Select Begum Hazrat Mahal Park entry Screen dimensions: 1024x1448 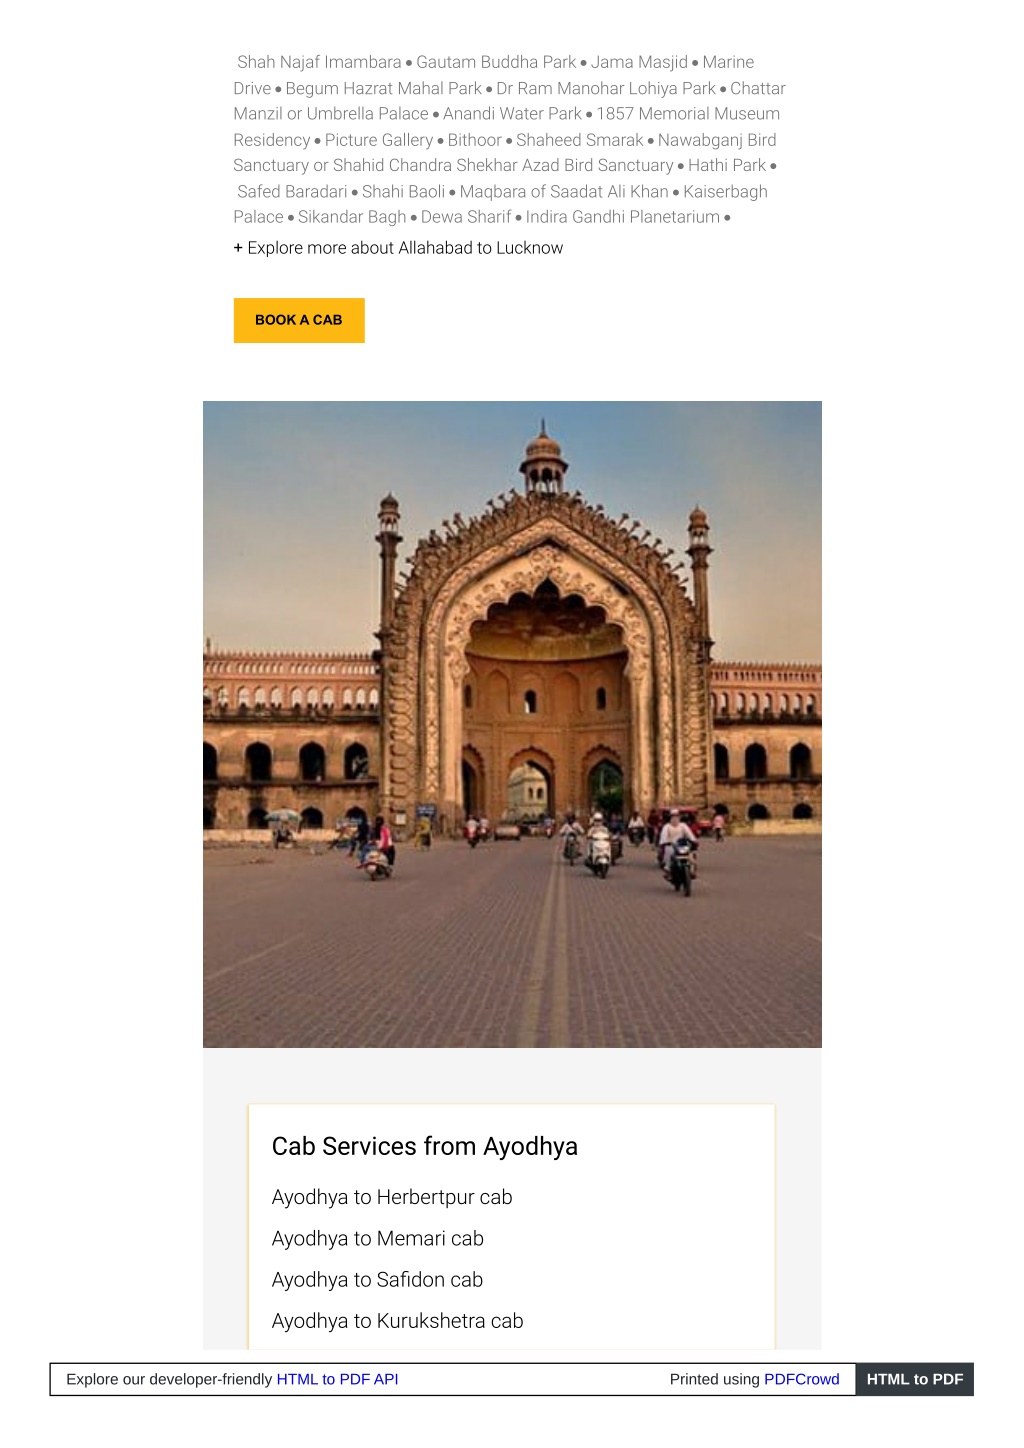tap(384, 88)
